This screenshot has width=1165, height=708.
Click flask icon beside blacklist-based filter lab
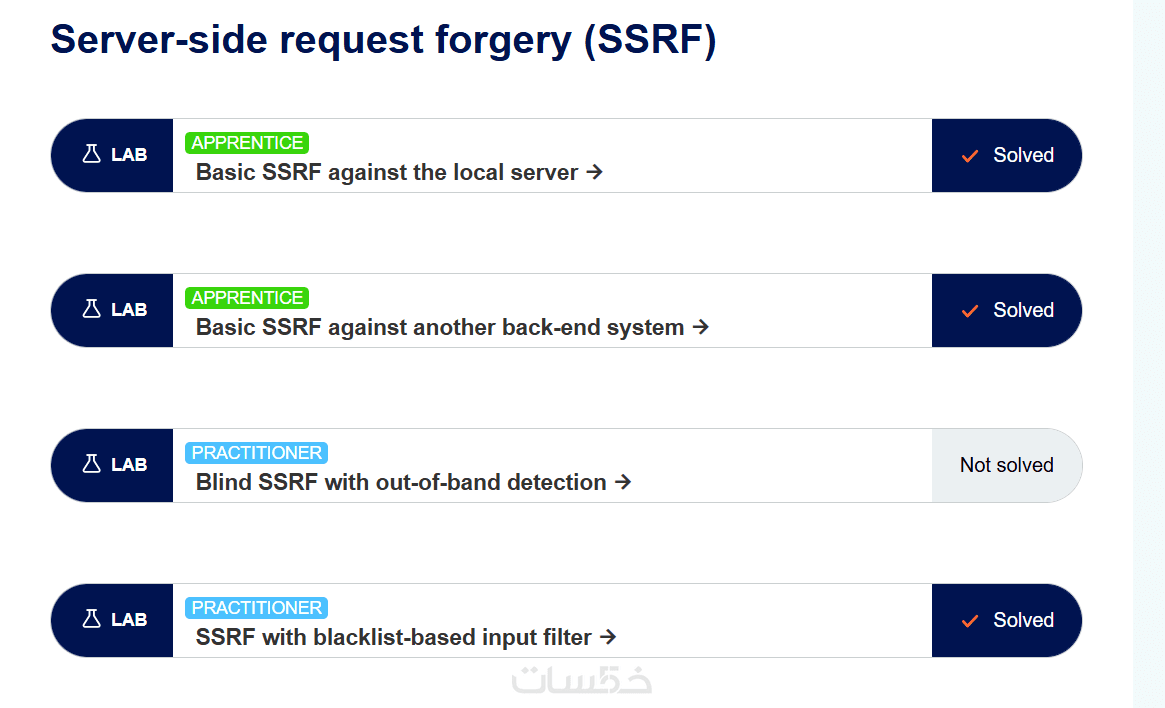92,620
